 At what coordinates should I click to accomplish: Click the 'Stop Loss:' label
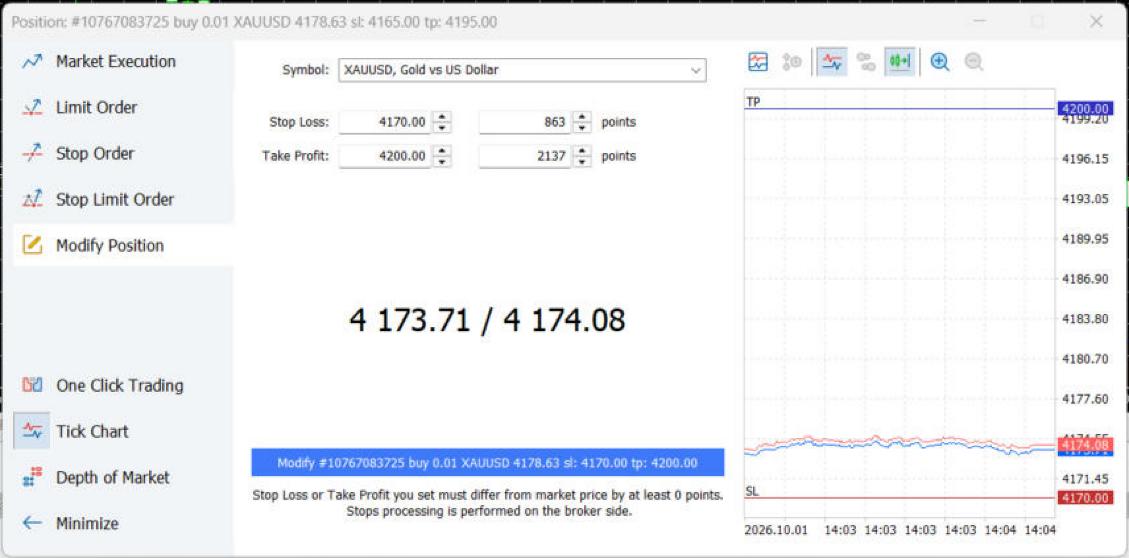(299, 122)
